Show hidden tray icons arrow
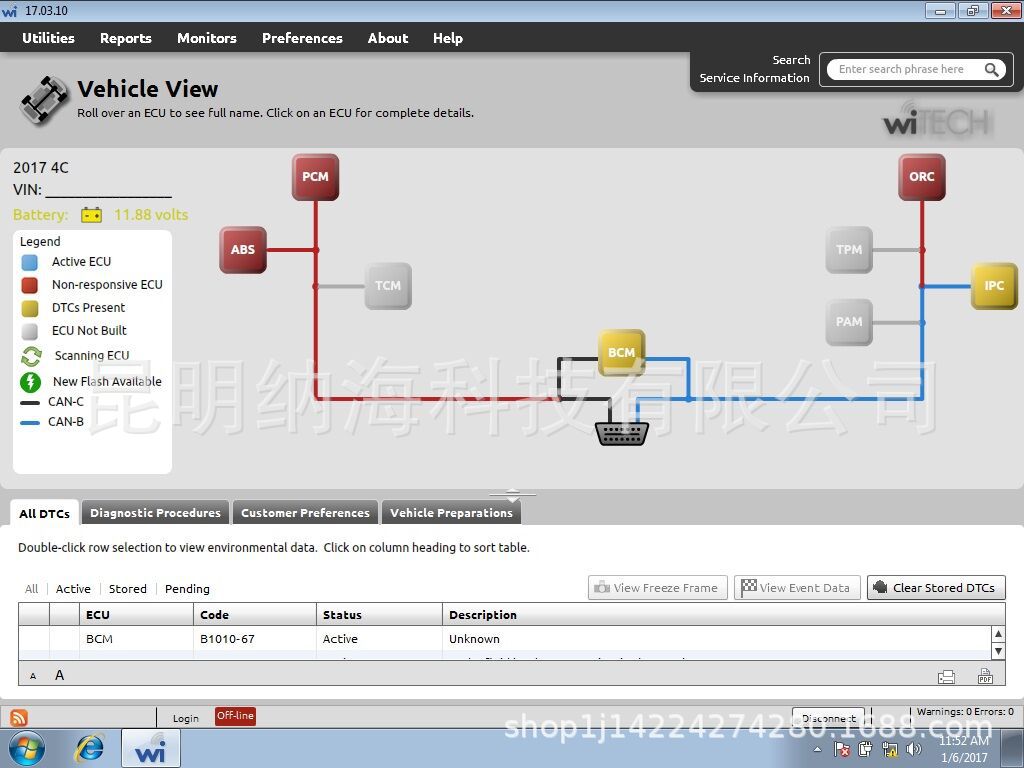 click(818, 750)
